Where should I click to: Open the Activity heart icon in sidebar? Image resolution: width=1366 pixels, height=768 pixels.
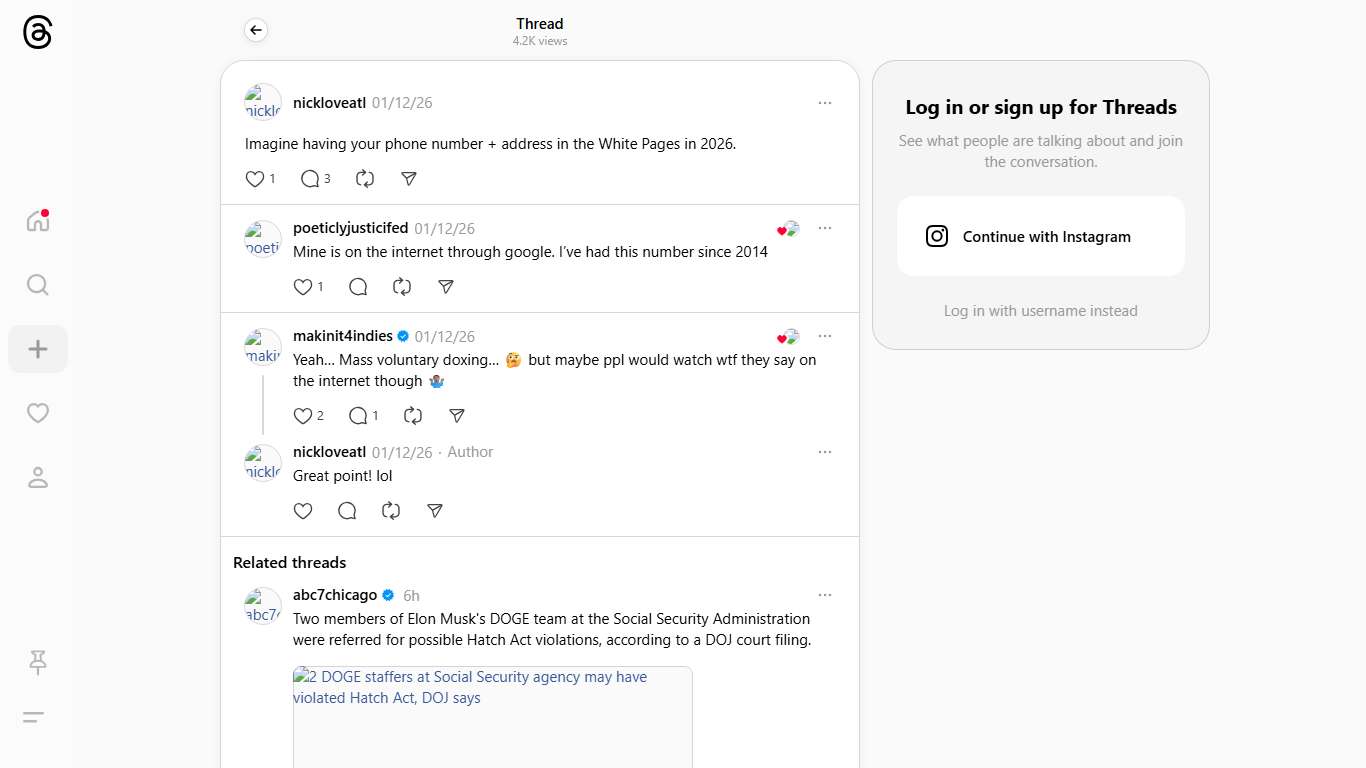point(37,413)
